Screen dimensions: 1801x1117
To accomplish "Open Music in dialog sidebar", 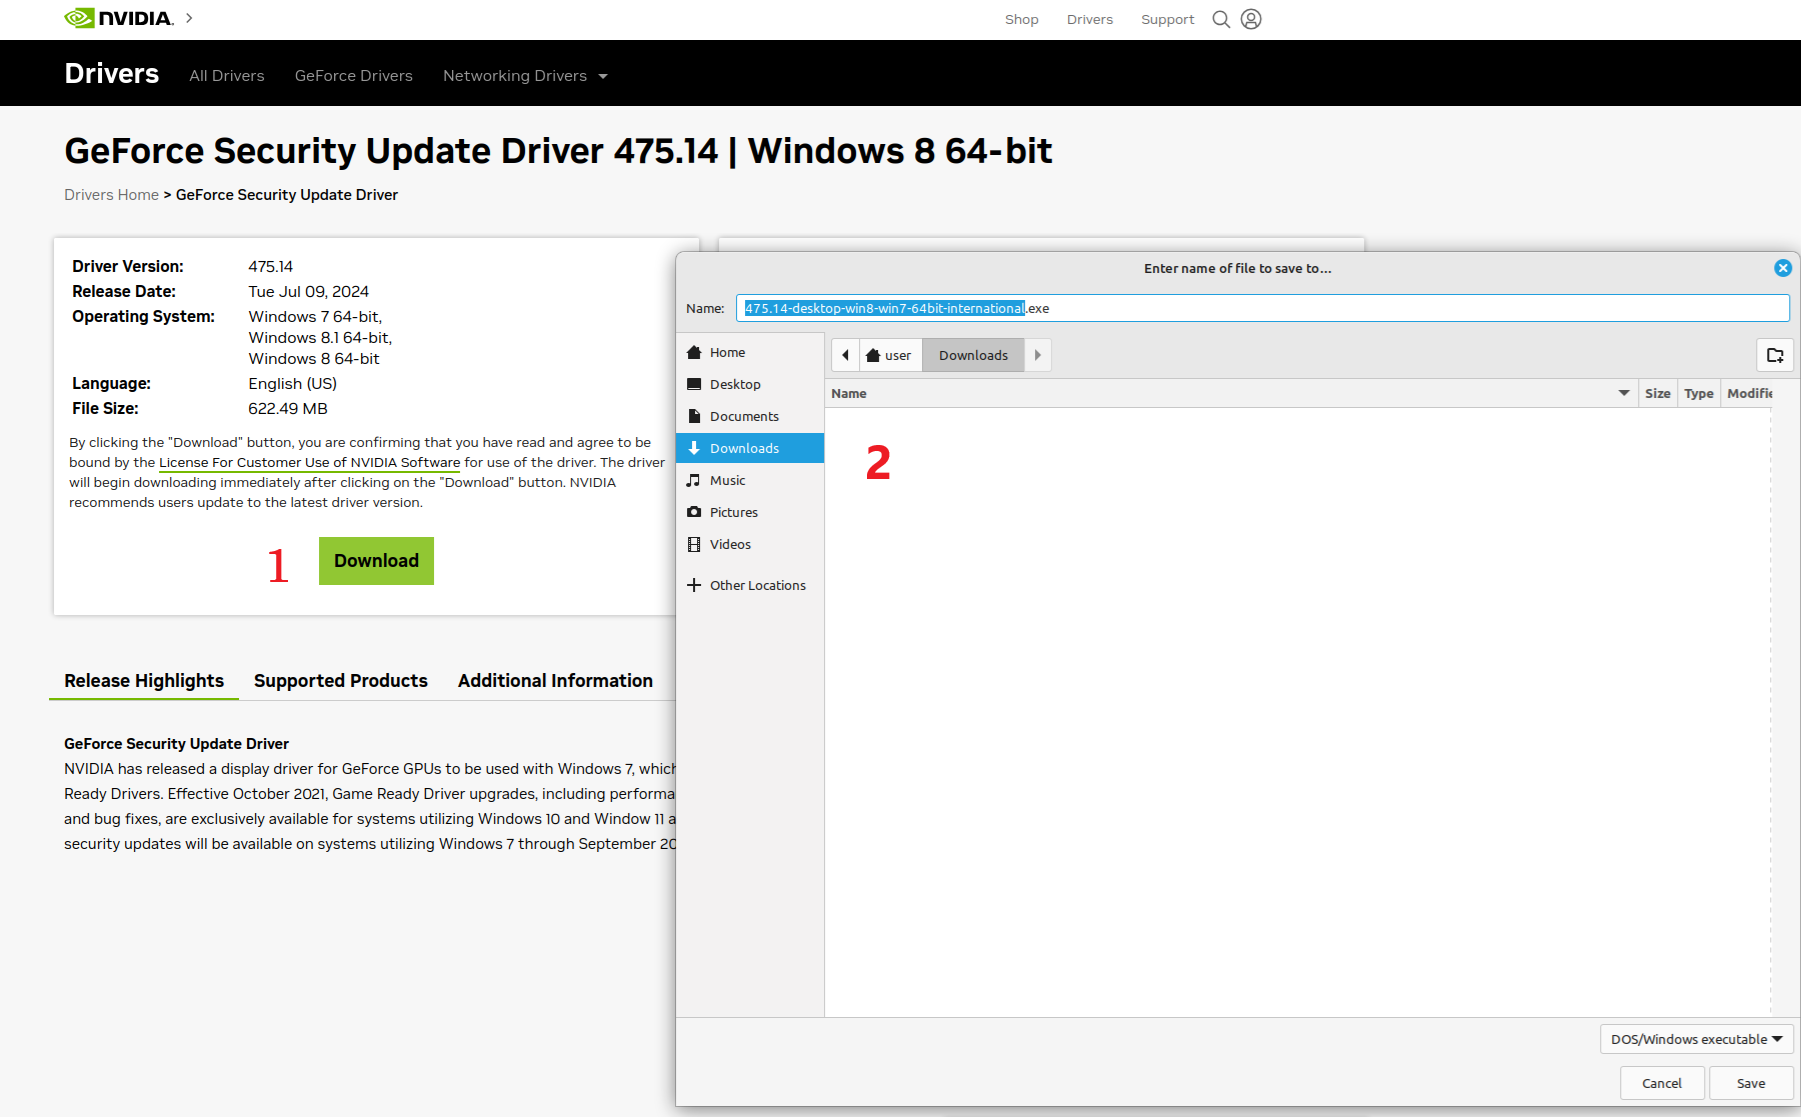I will (x=749, y=480).
